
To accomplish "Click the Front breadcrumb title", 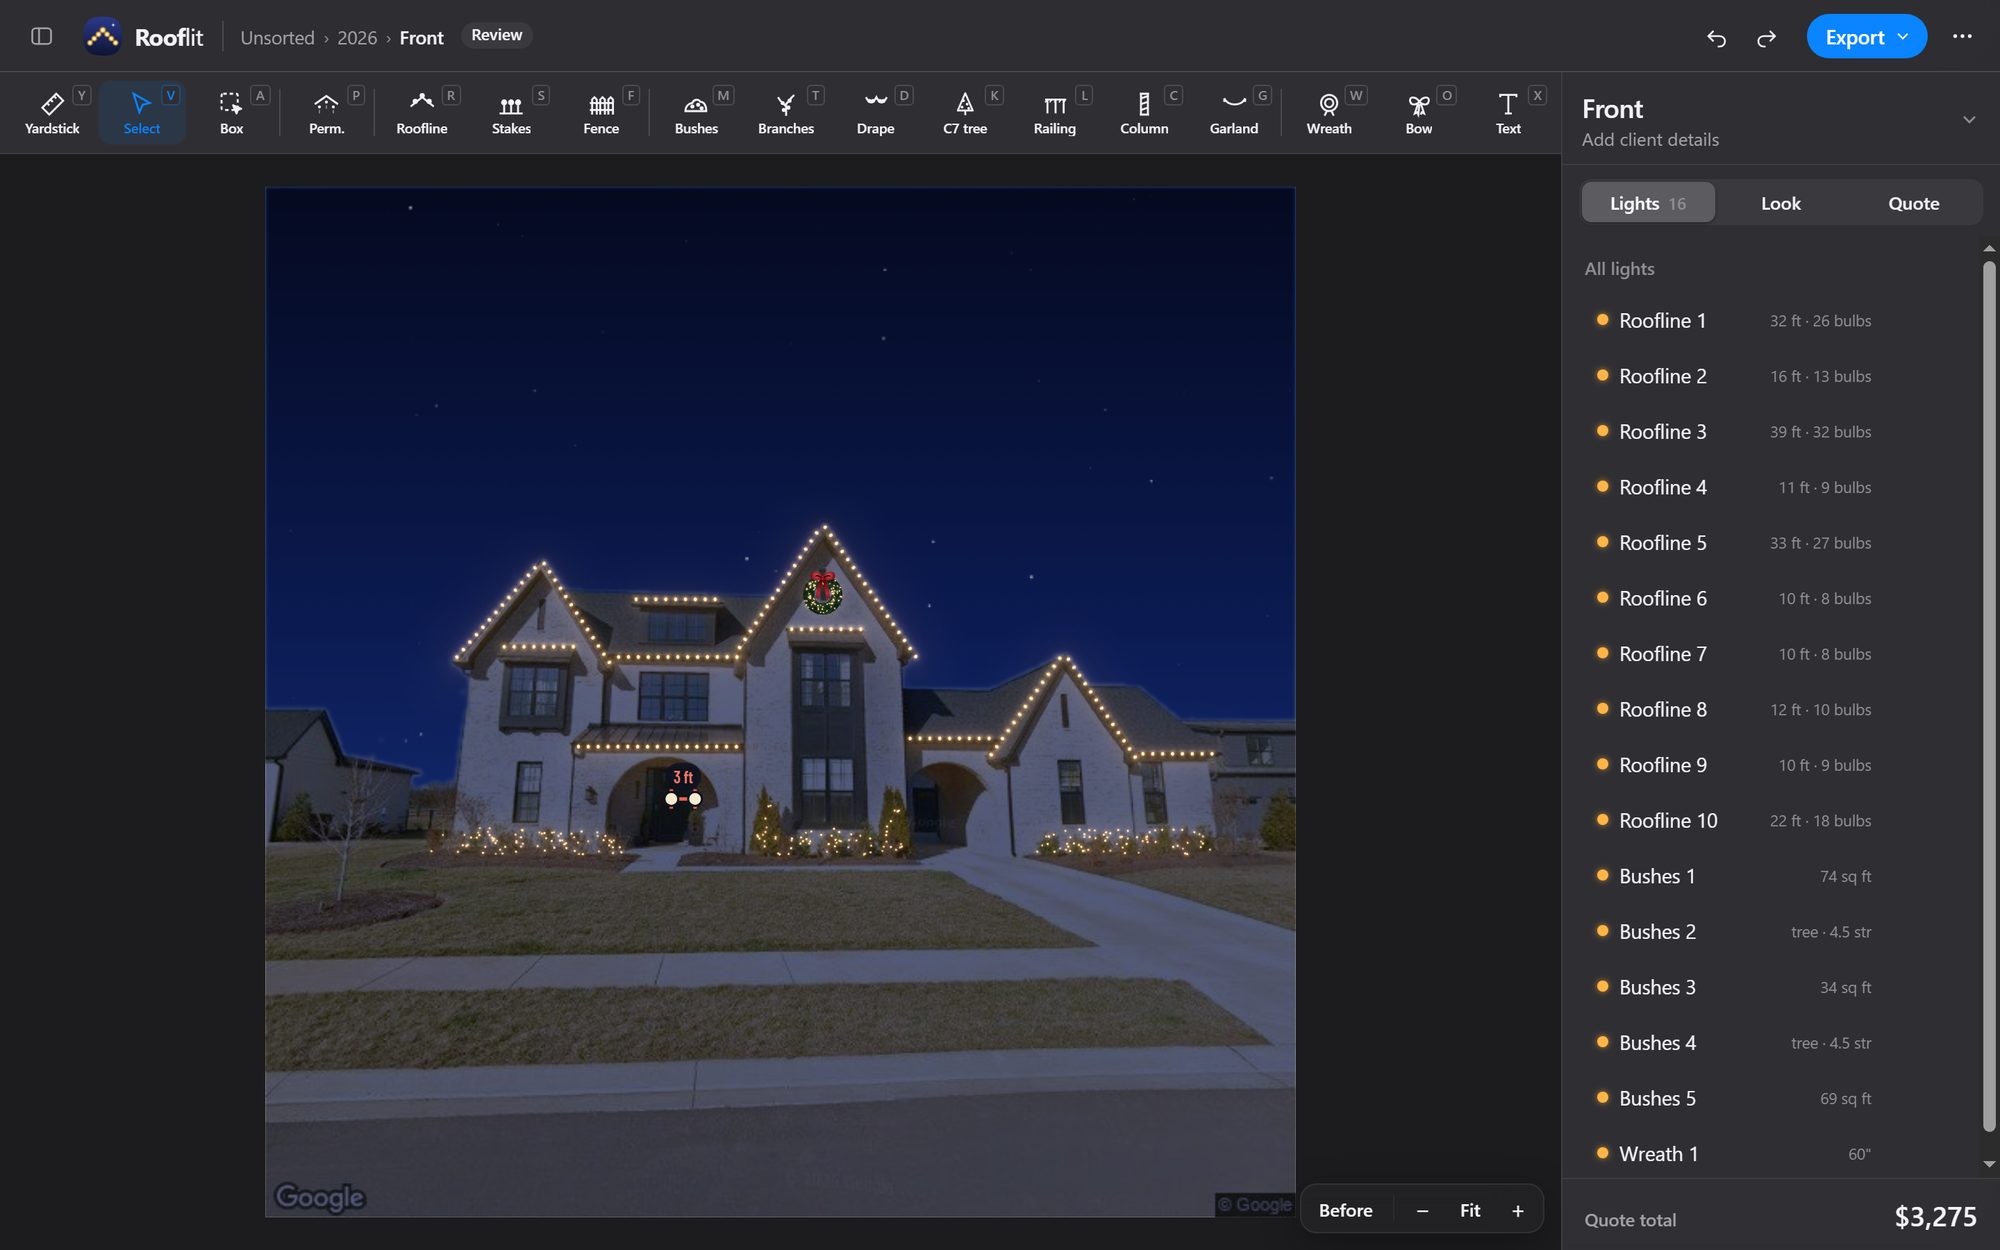I will pos(421,38).
